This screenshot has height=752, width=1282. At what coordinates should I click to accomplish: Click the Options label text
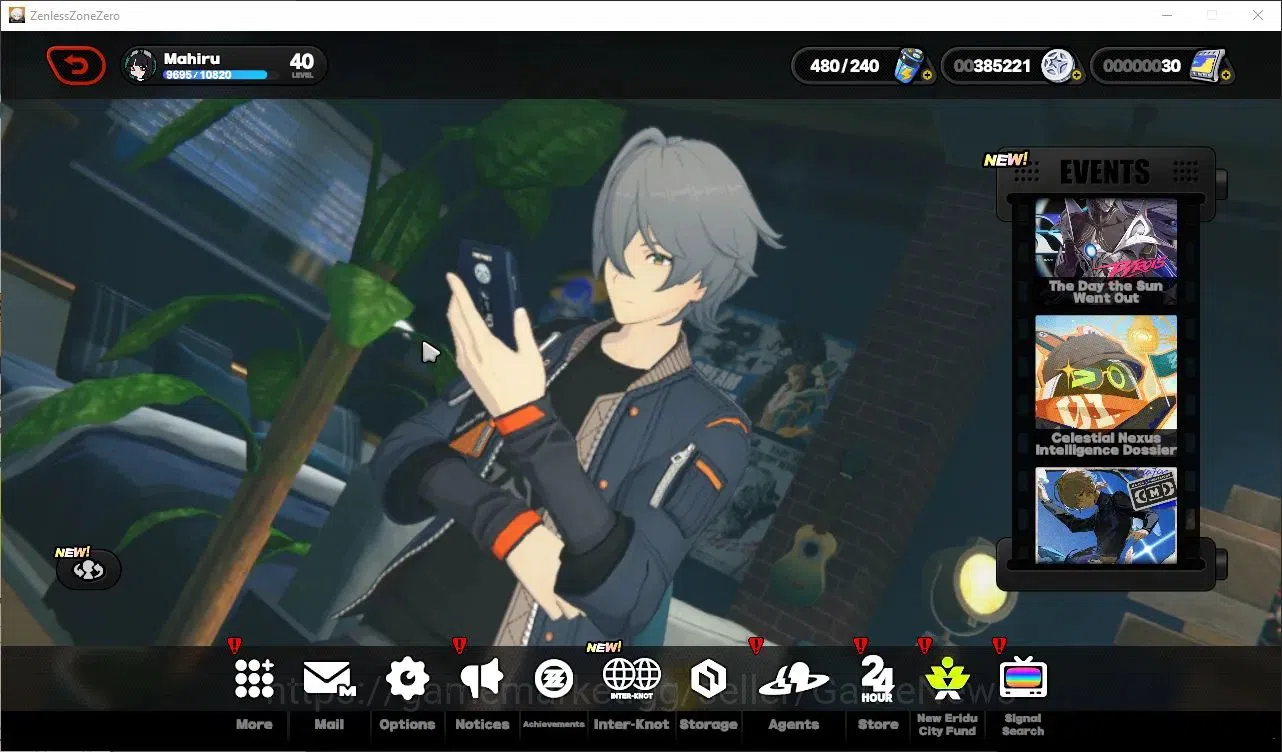[x=407, y=724]
